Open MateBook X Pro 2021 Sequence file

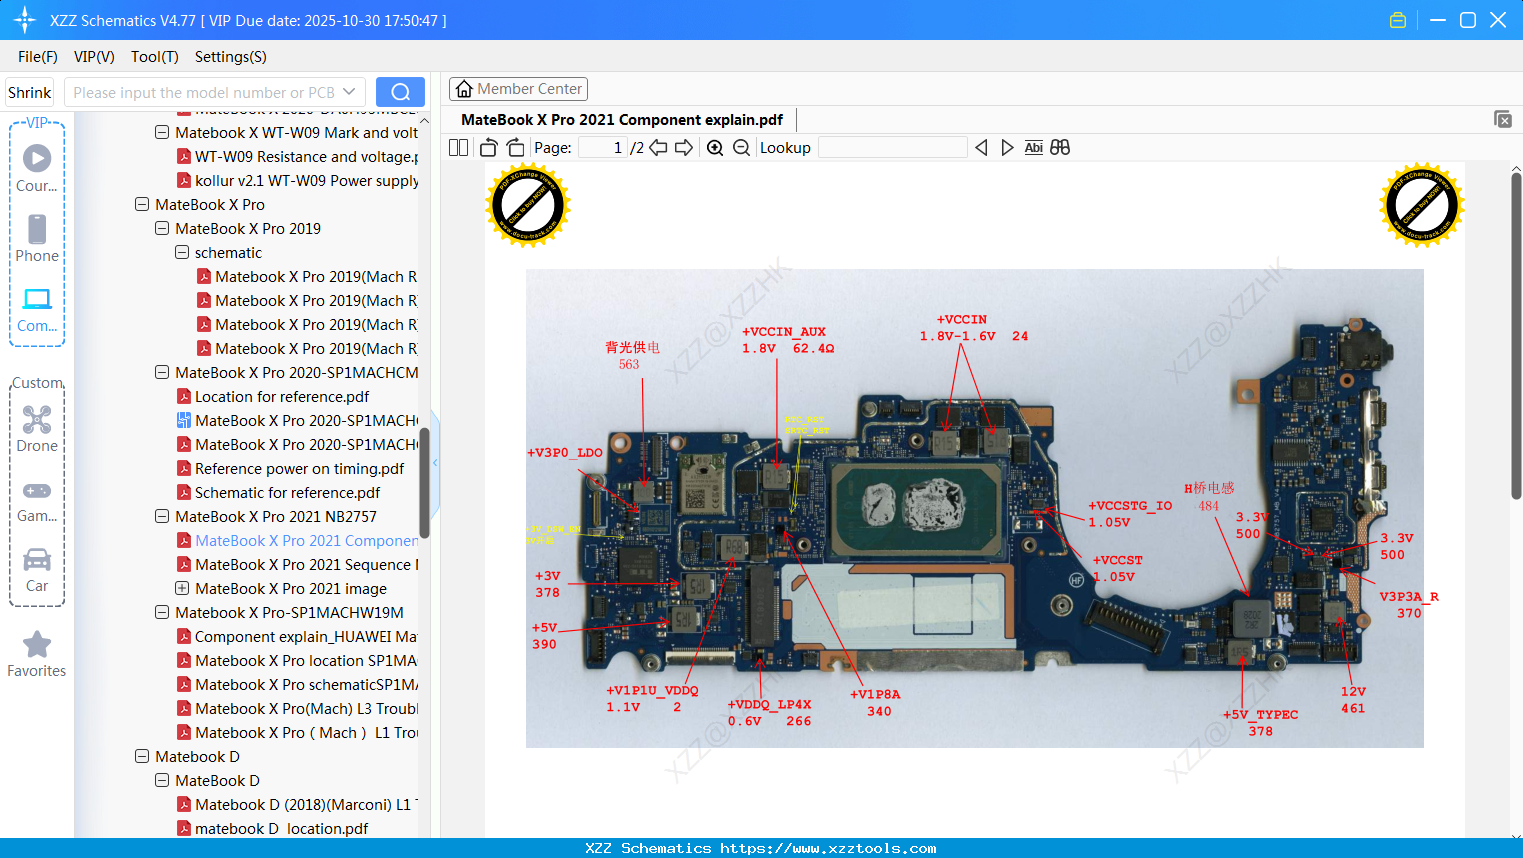pos(298,564)
